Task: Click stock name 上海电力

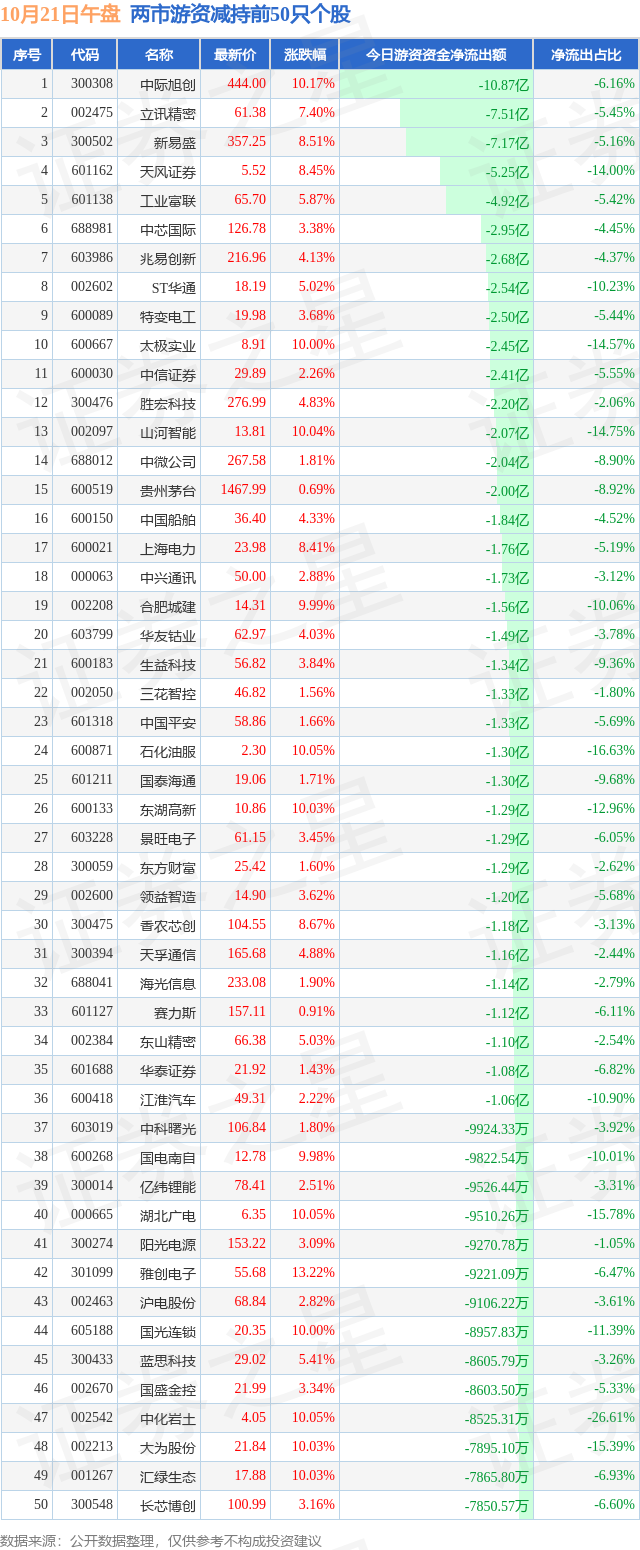Action: point(168,548)
